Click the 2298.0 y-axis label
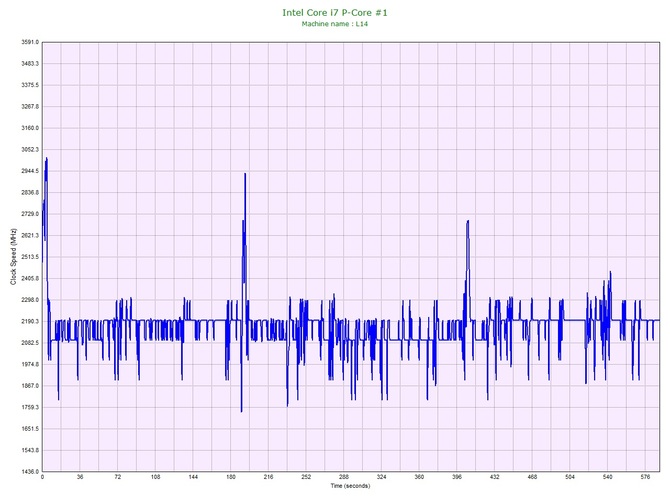The image size is (670, 503). pos(30,300)
